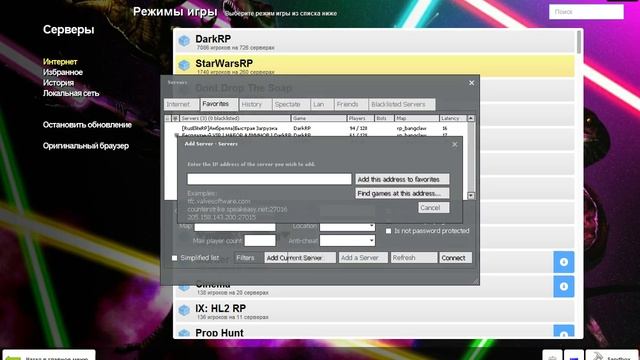Viewport: 640px width, 360px height.
Task: Click the server list scroll up arrow
Action: (x=471, y=118)
